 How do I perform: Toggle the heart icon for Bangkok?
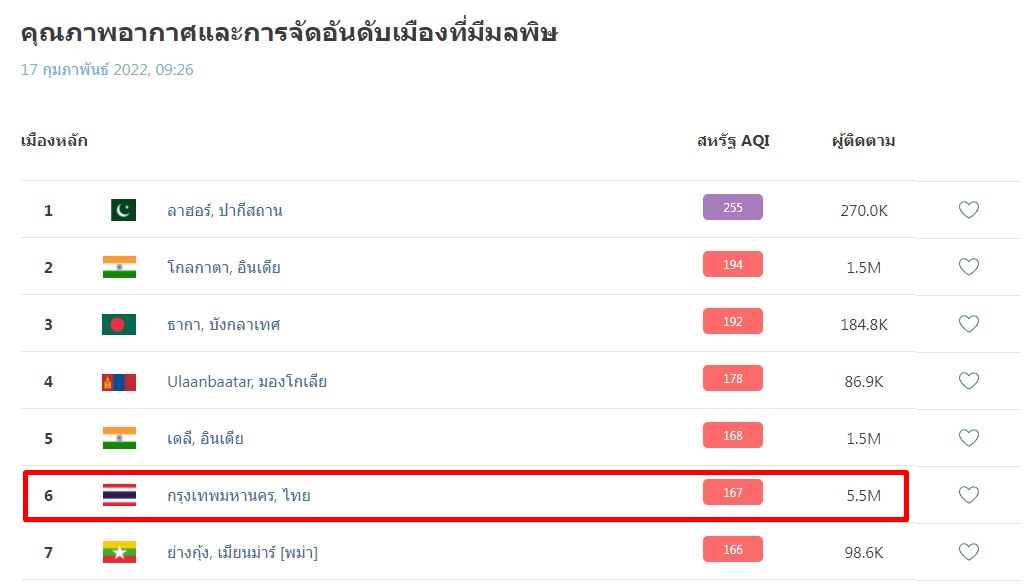pos(969,493)
